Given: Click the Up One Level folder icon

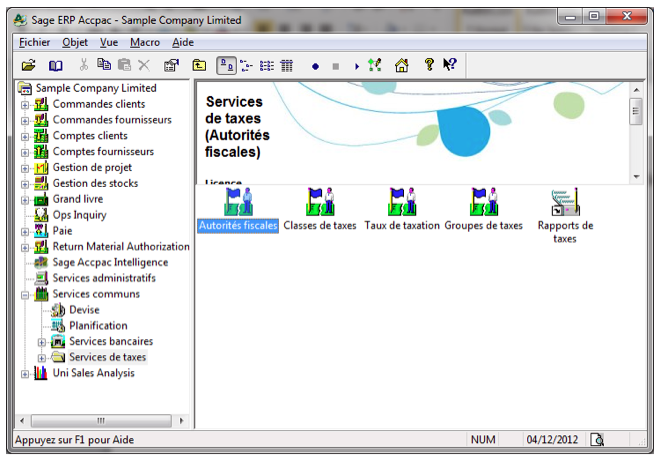Looking at the screenshot, I should click(199, 65).
